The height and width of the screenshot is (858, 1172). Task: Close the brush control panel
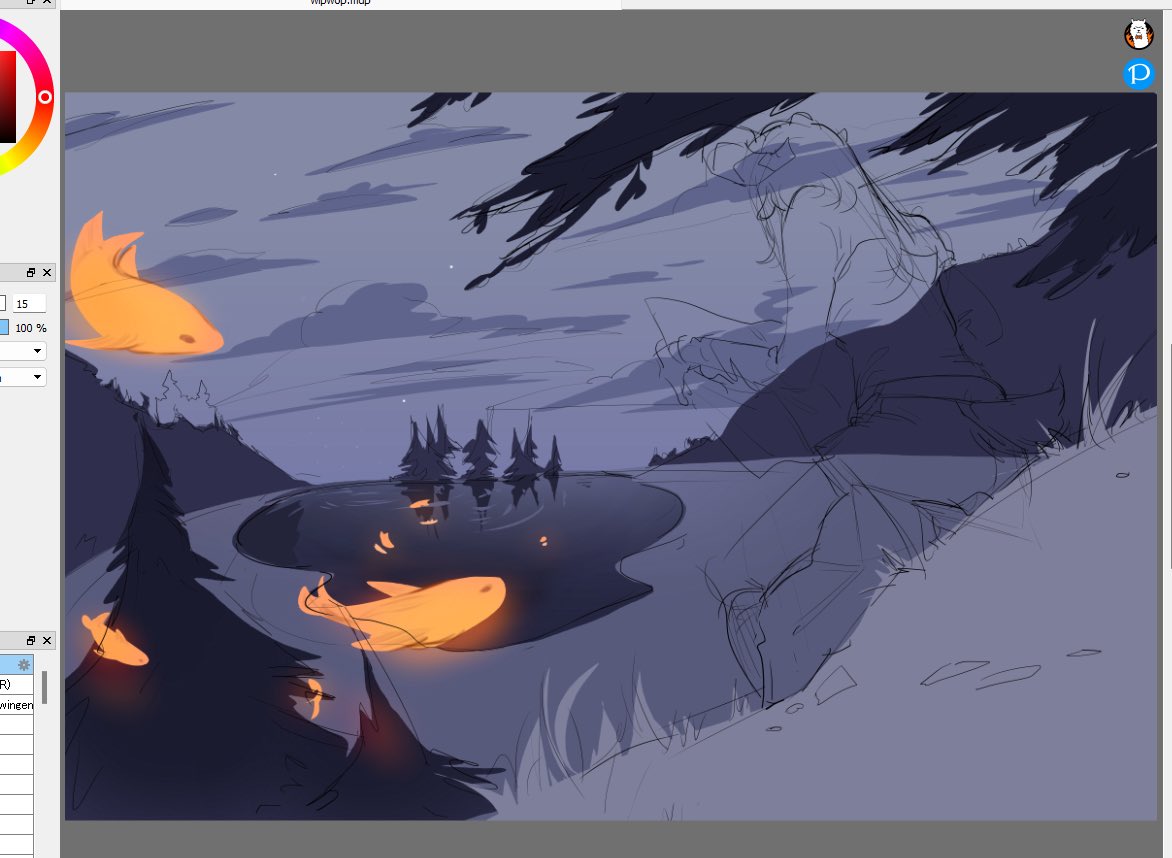(47, 273)
